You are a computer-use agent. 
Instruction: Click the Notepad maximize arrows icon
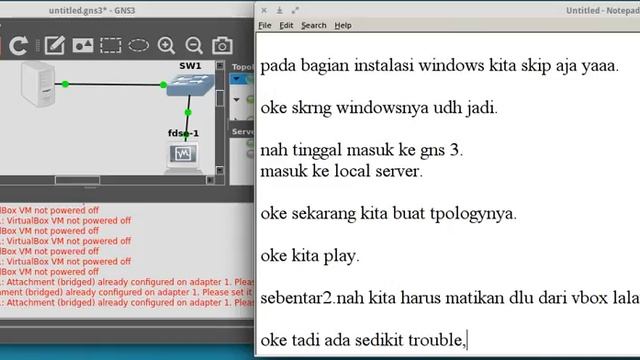pyautogui.click(x=296, y=10)
